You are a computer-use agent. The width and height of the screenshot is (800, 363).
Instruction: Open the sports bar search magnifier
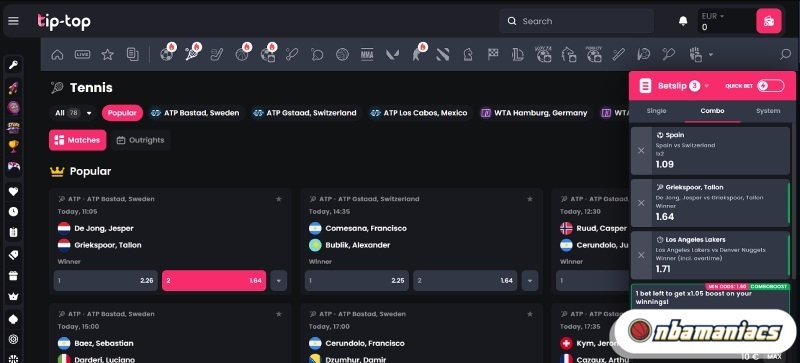(x=786, y=54)
